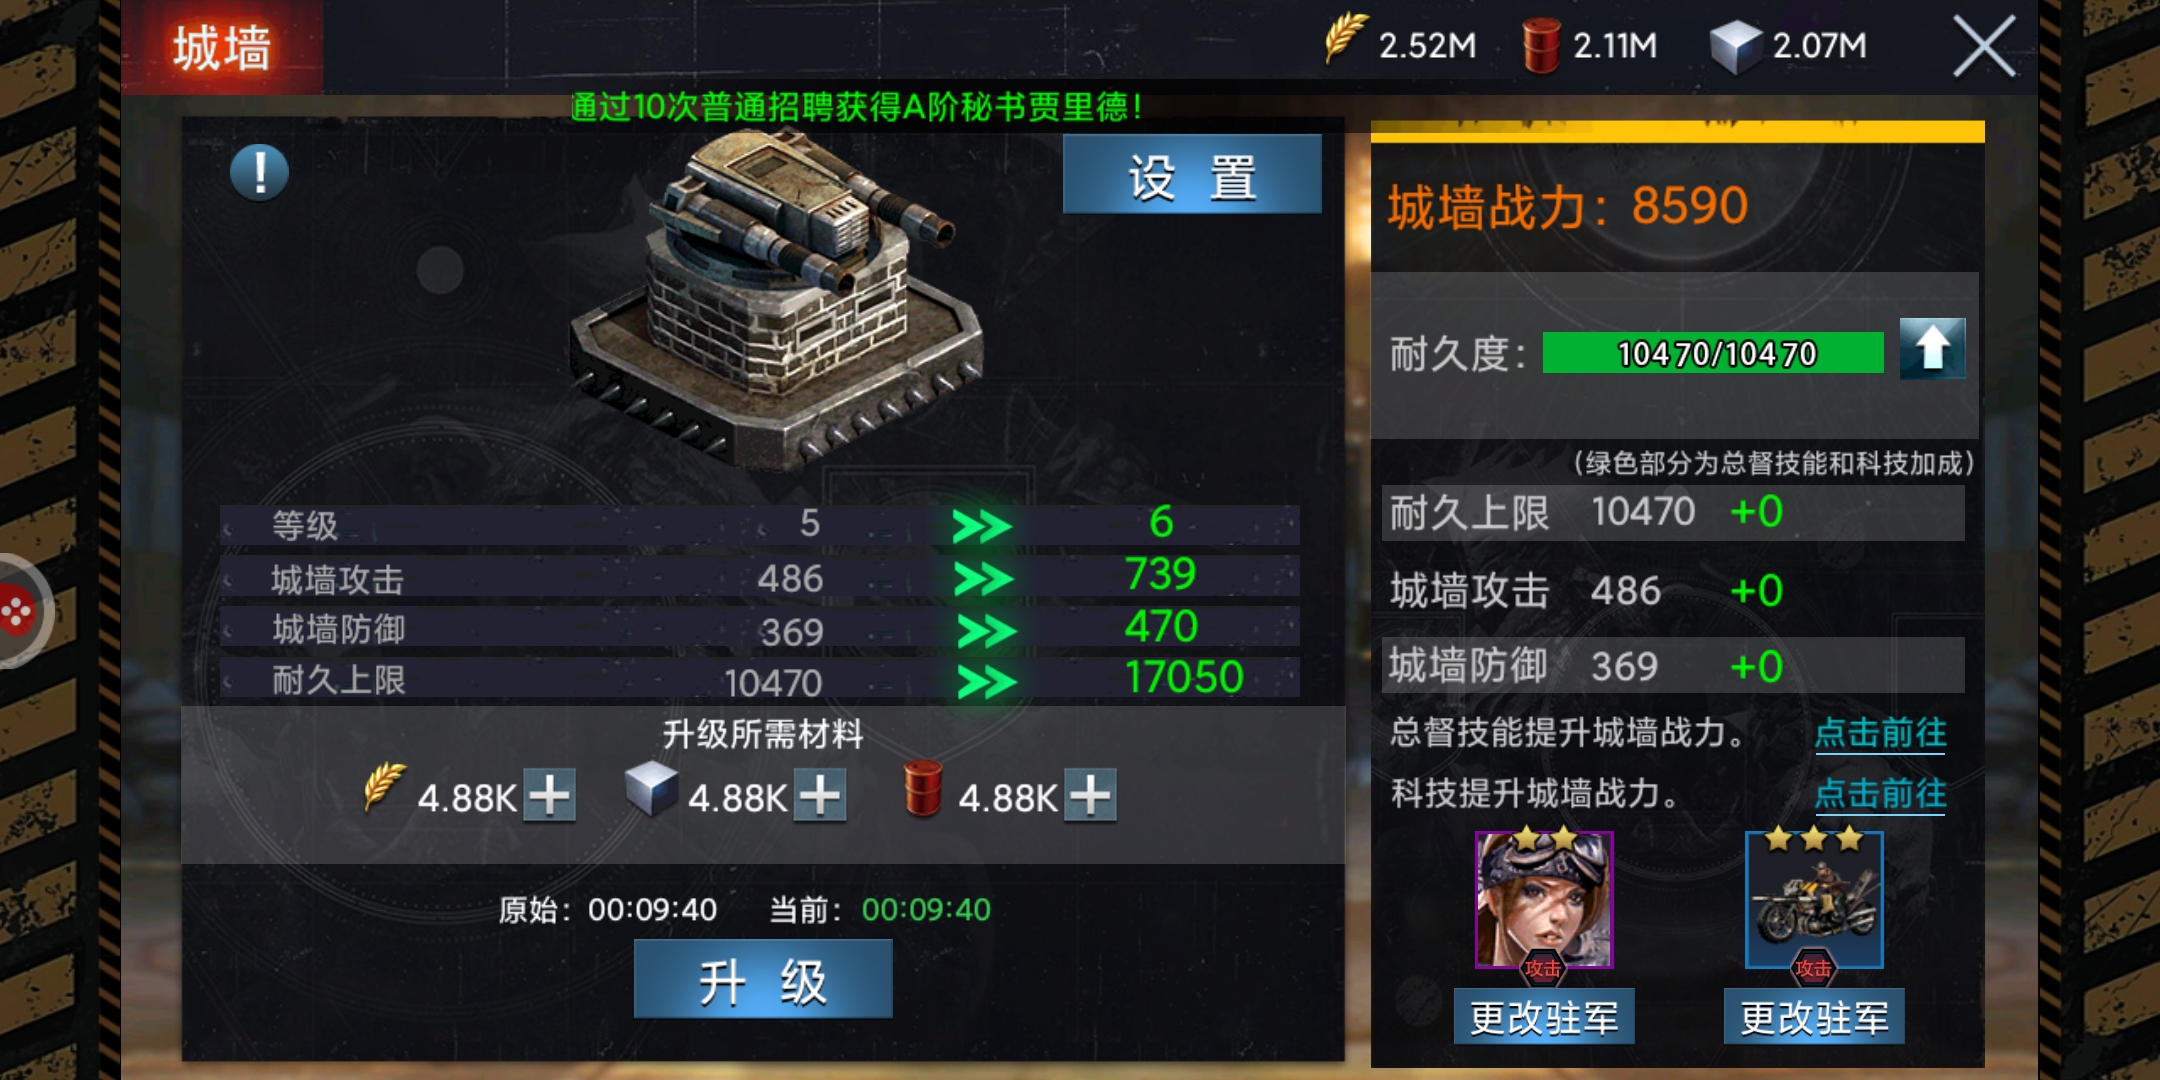Click the steel cube resource icon at top

1735,46
